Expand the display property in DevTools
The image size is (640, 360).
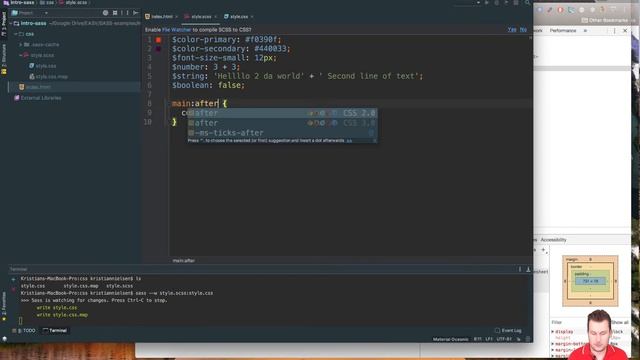tap(553, 332)
